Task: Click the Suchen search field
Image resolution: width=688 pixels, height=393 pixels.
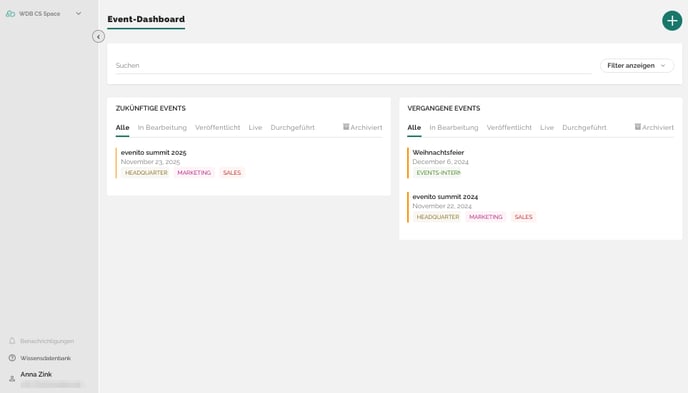Action: [353, 65]
